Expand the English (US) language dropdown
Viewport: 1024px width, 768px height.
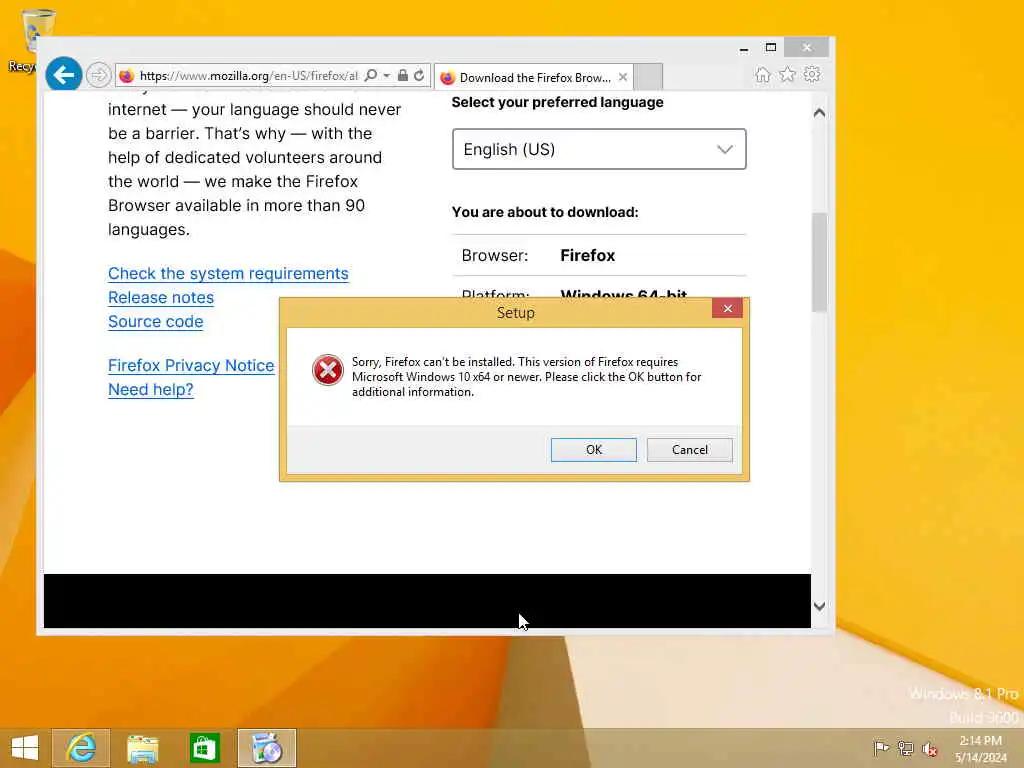tap(599, 150)
